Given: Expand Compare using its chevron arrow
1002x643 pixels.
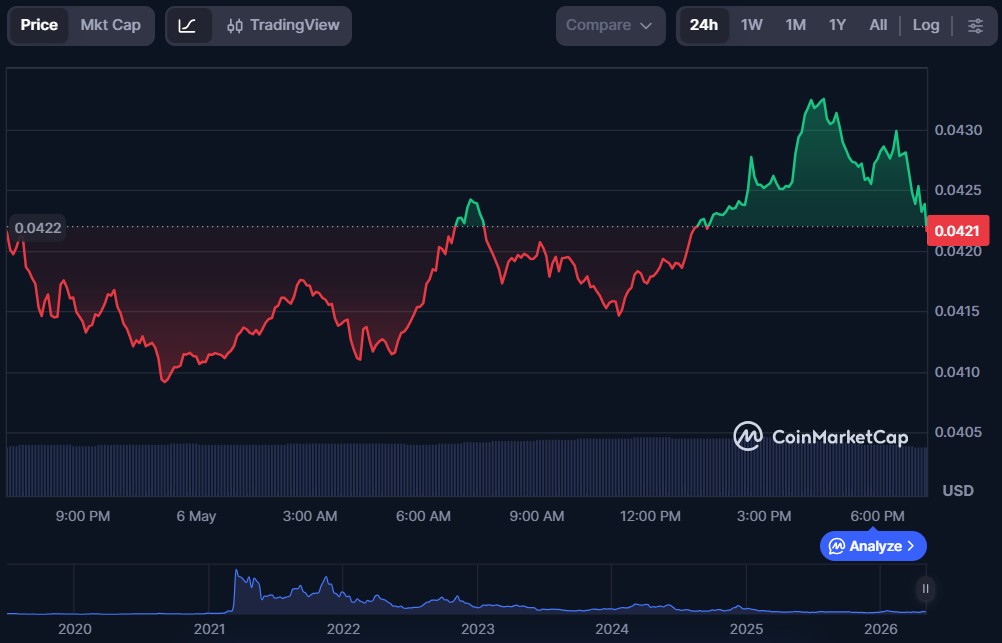Looking at the screenshot, I should [x=646, y=26].
